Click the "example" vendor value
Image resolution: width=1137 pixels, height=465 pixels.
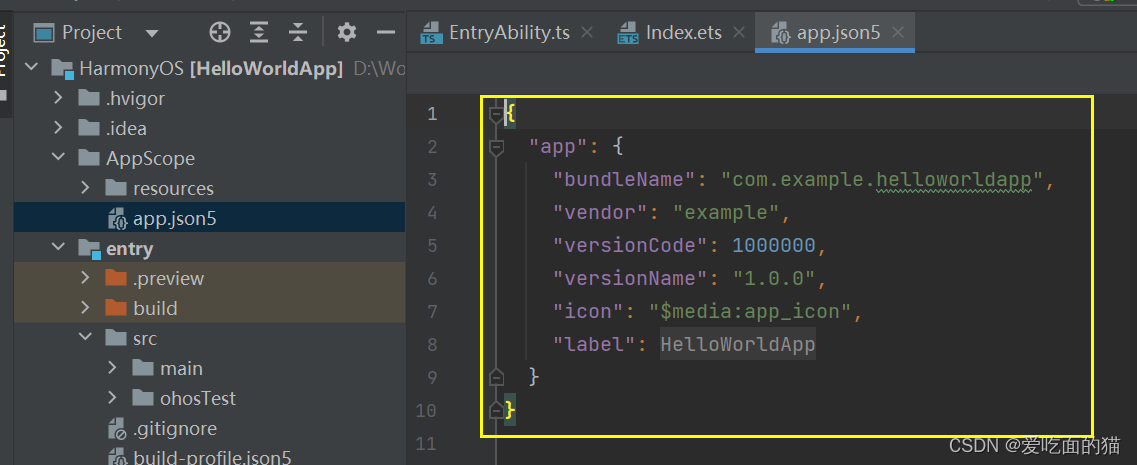coord(726,213)
